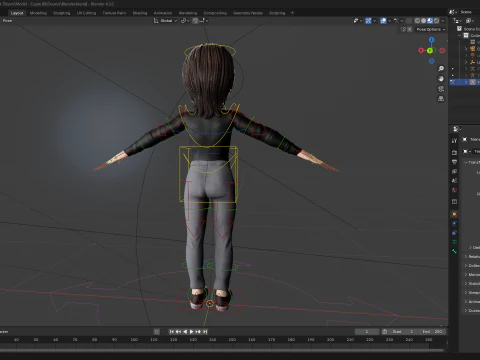The width and height of the screenshot is (480, 360).
Task: Click the blue Z axis on navigation gizmo
Action: click(432, 40)
